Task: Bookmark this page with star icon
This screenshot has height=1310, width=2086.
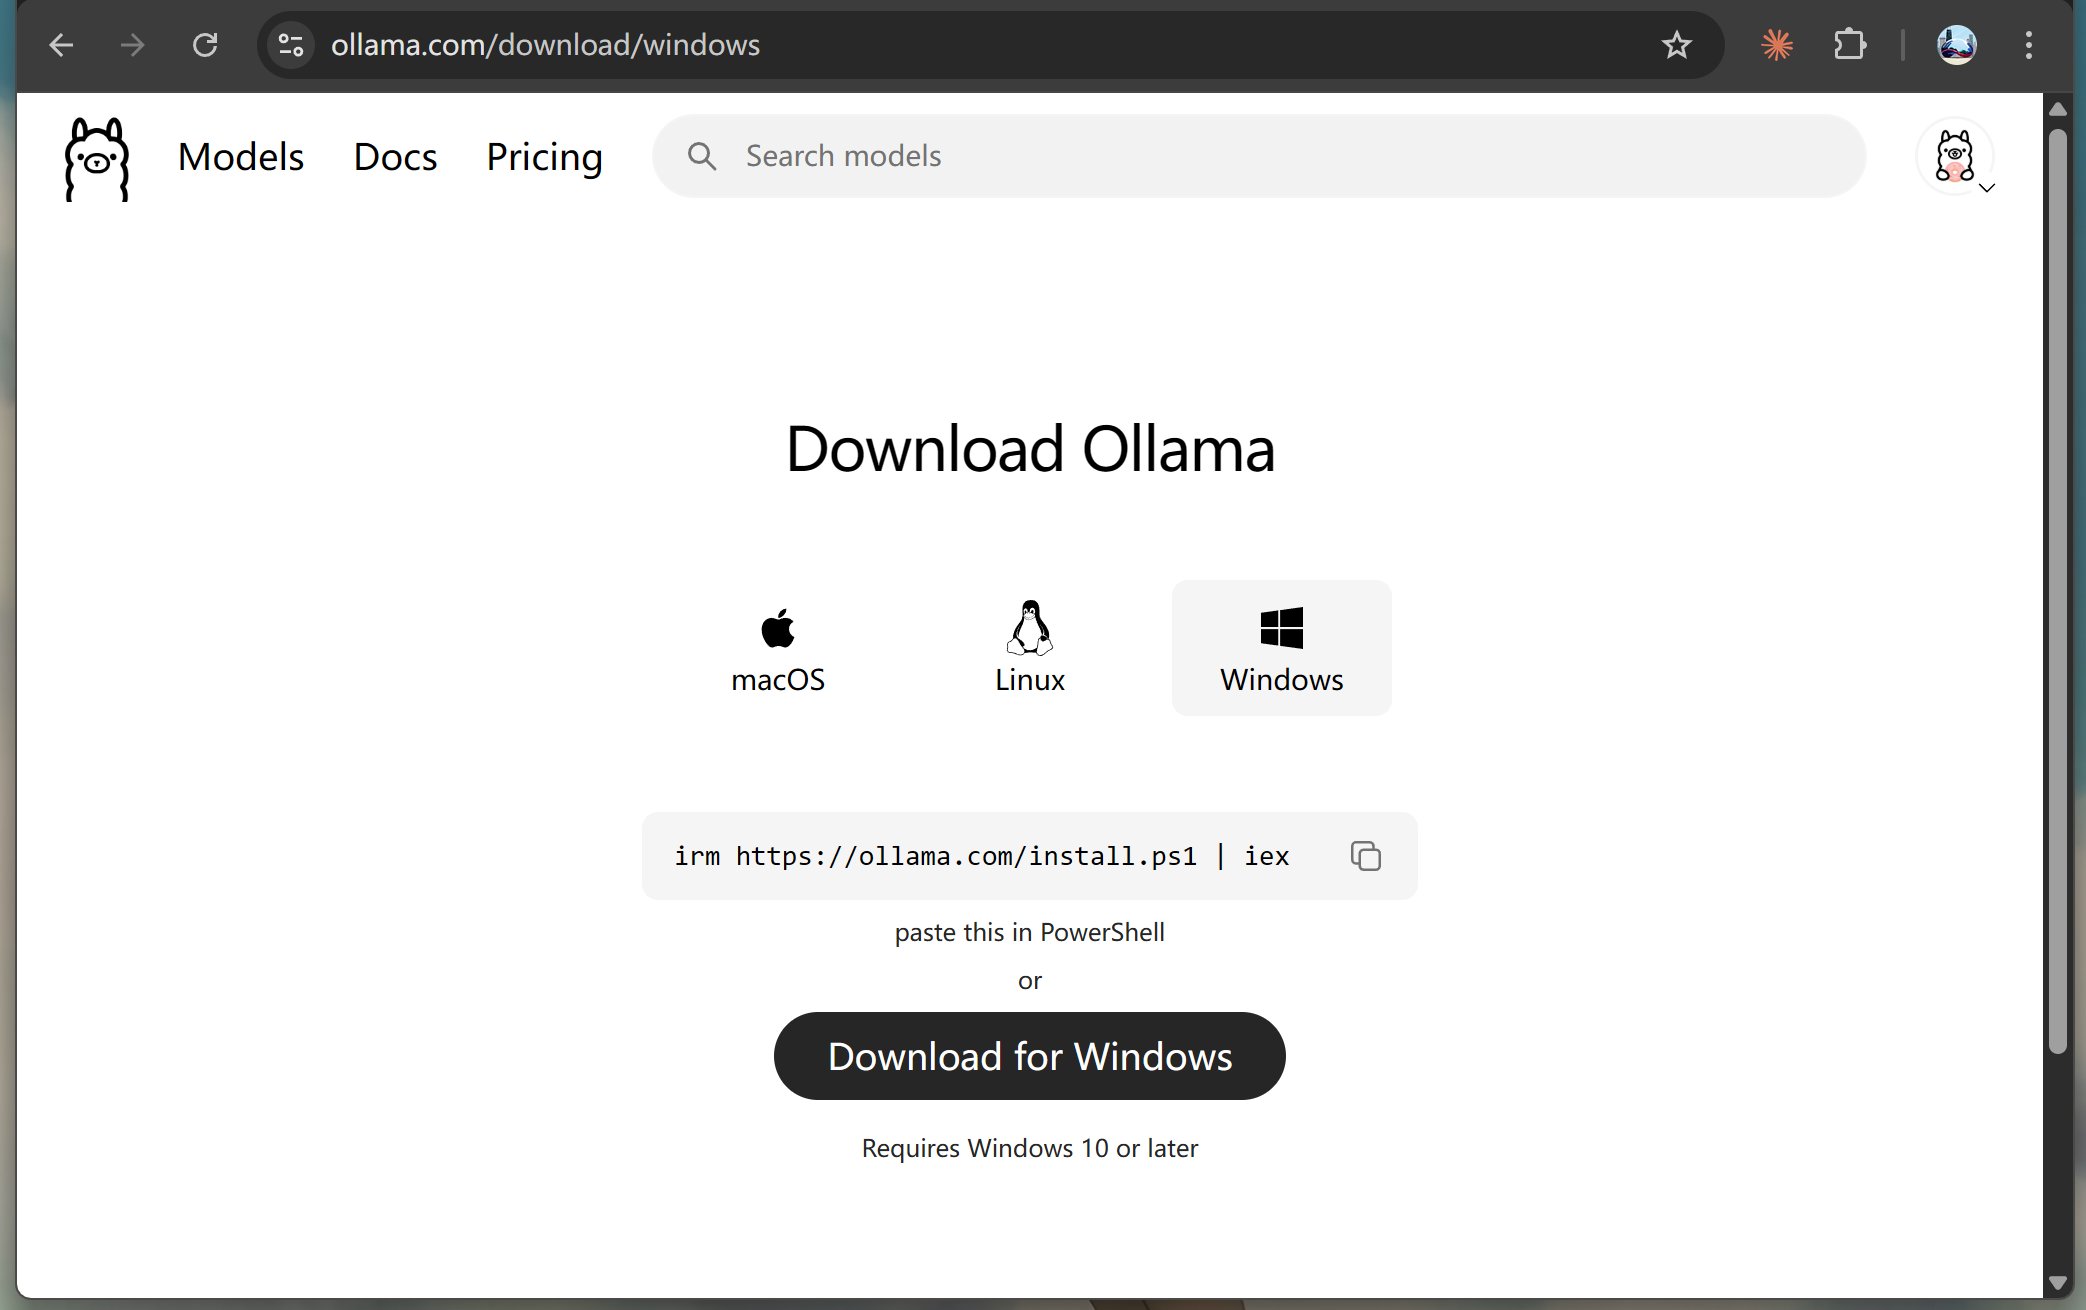Action: coord(1676,45)
